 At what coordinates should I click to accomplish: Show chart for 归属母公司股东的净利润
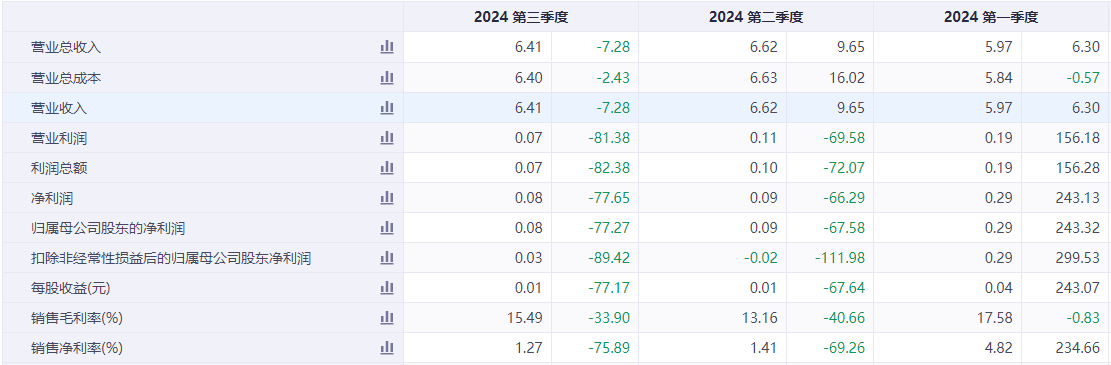pyautogui.click(x=387, y=228)
